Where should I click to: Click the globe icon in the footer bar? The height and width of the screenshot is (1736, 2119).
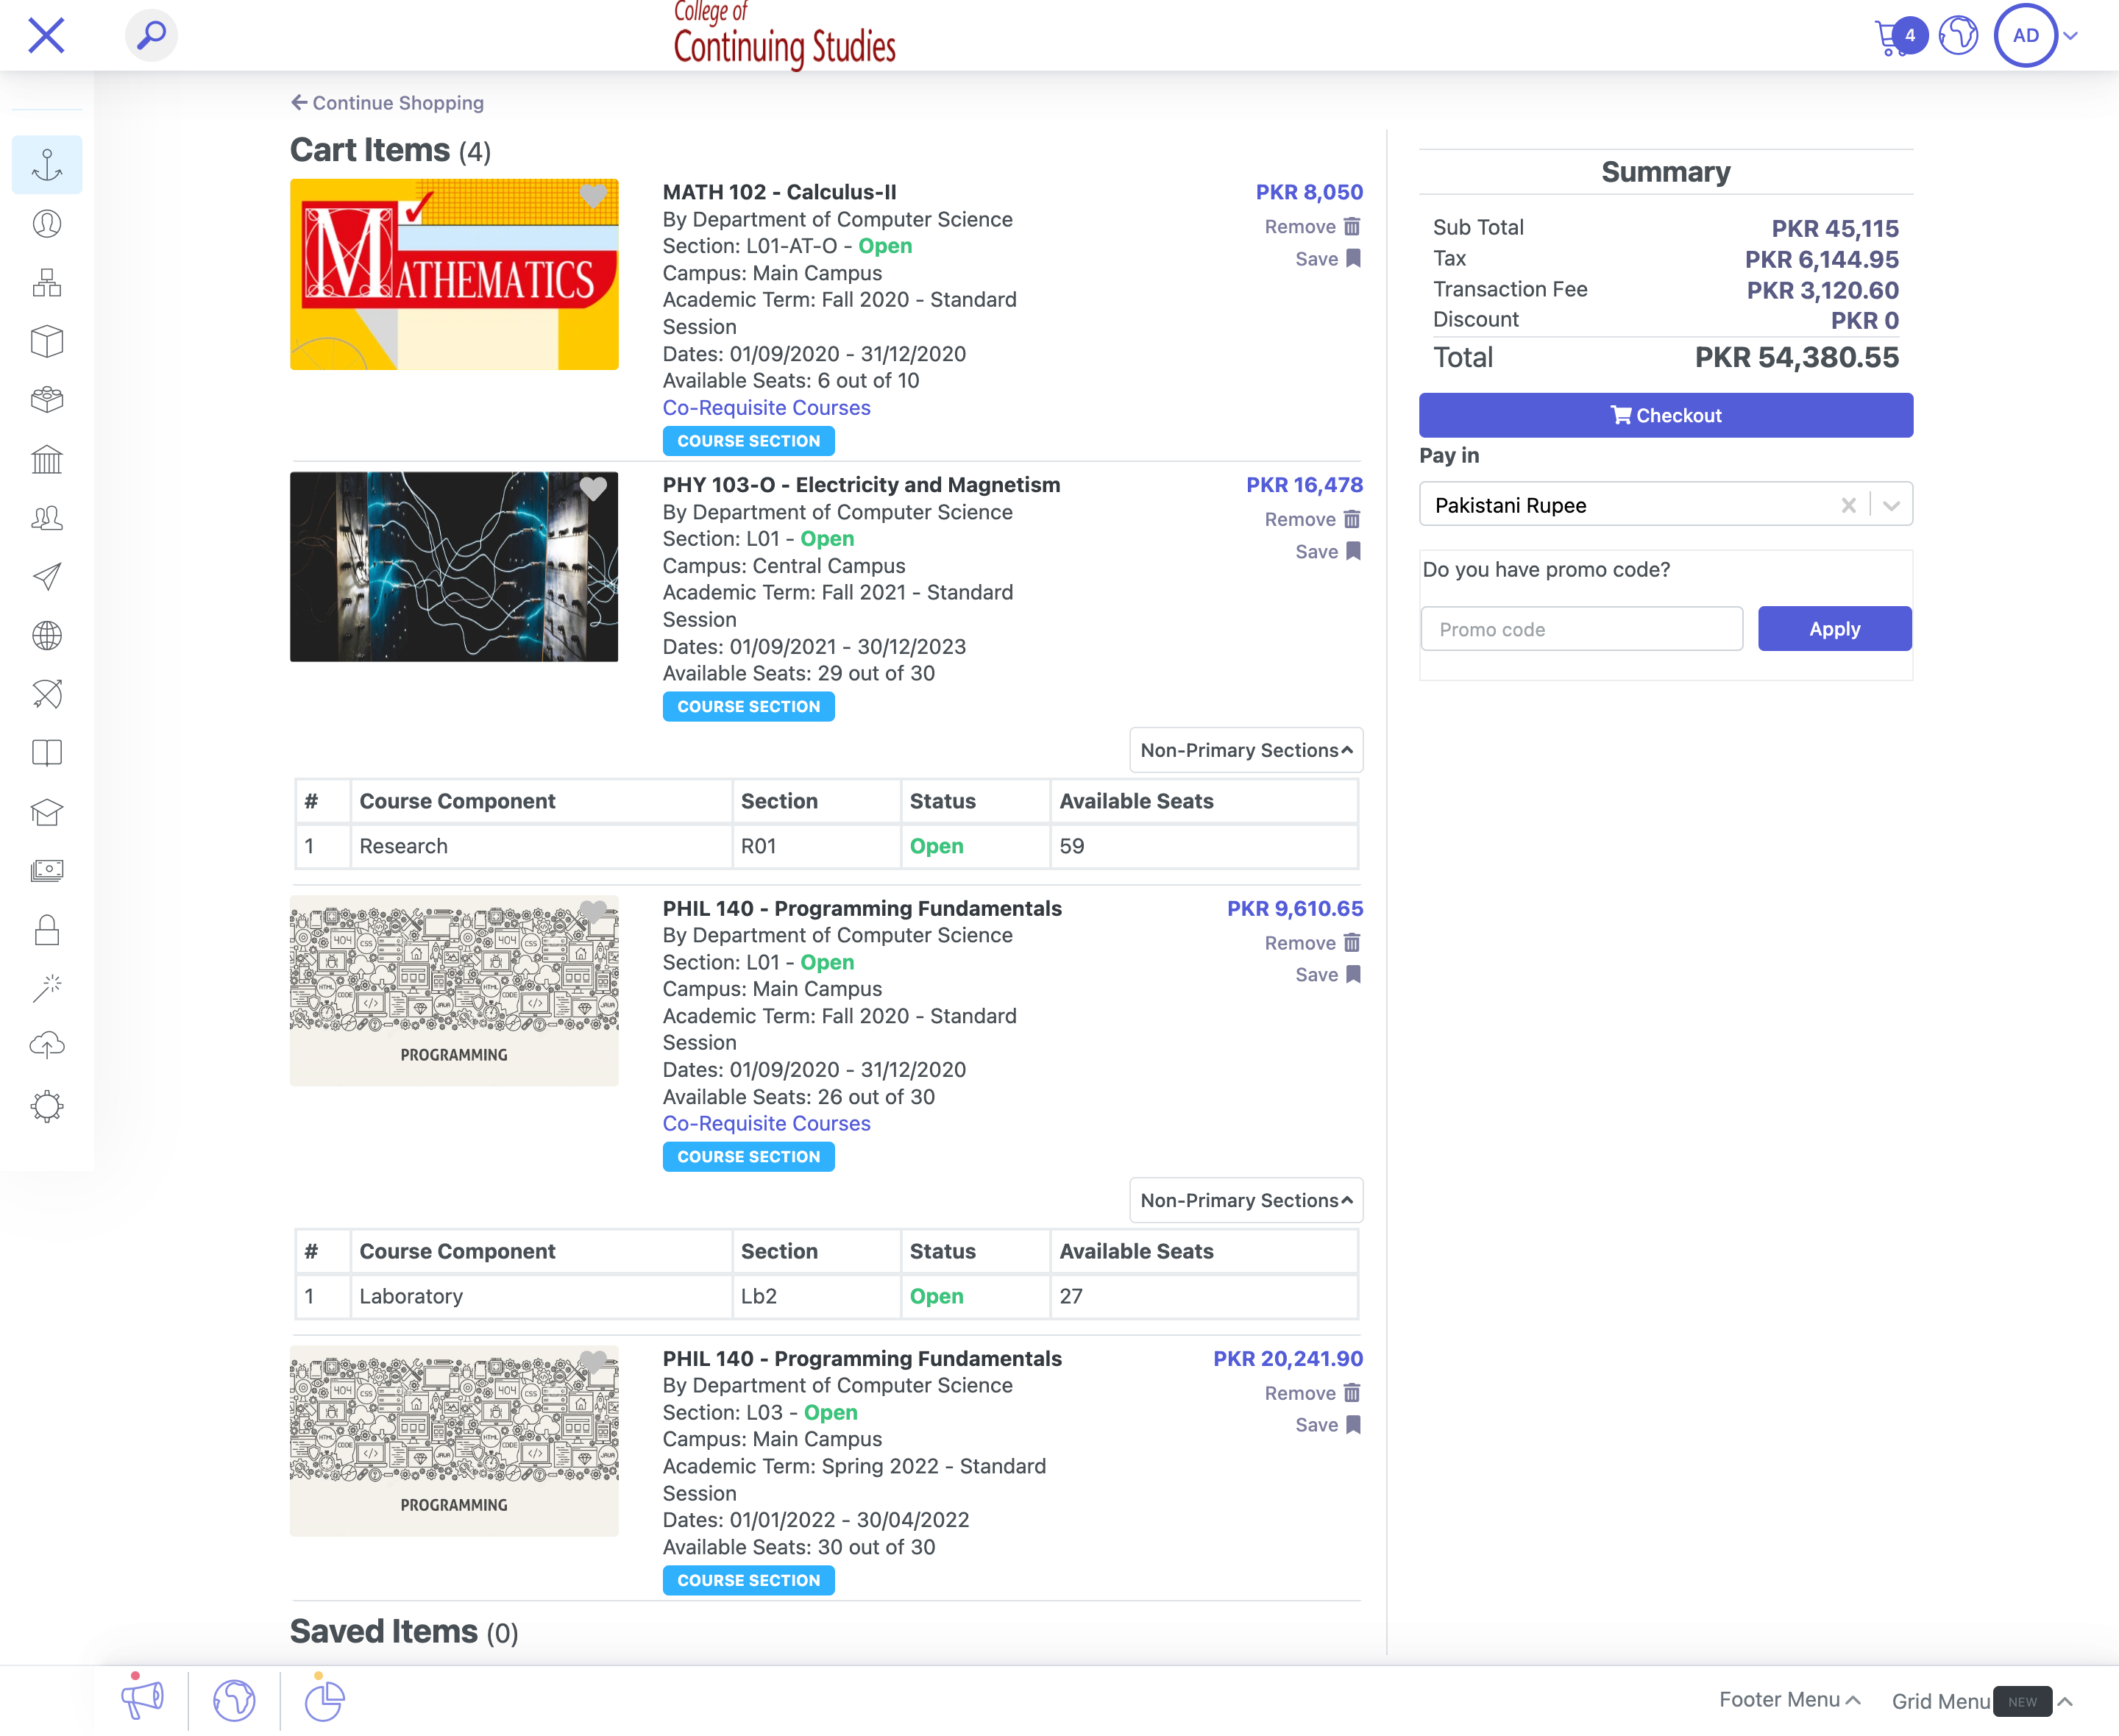234,1700
